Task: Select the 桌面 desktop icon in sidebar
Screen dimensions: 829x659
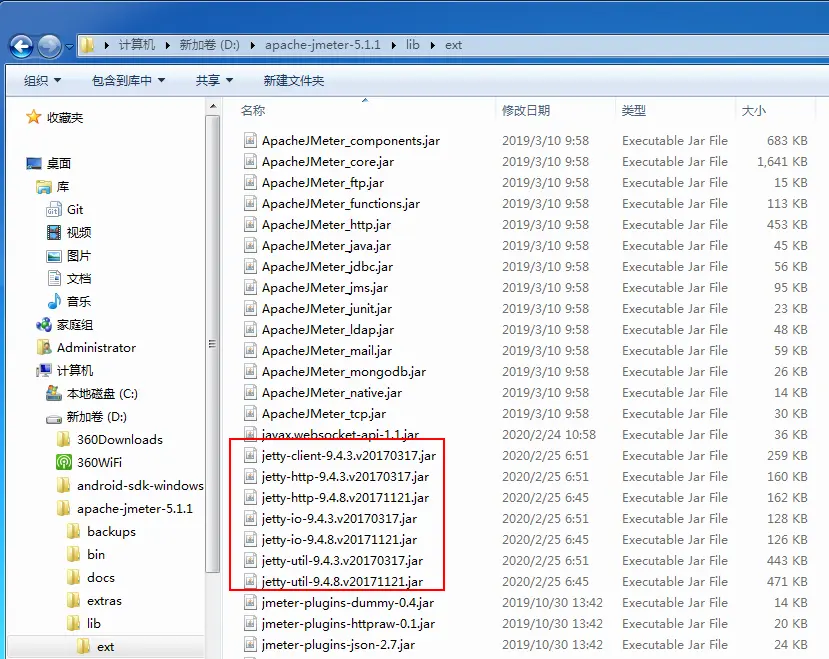Action: (x=34, y=163)
